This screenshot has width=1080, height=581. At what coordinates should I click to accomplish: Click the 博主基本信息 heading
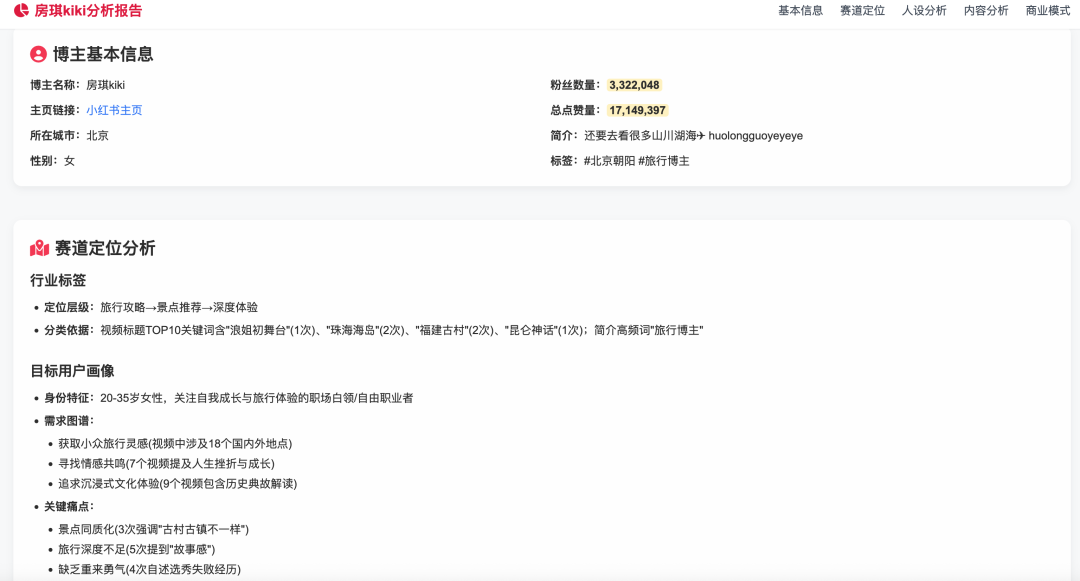point(103,54)
